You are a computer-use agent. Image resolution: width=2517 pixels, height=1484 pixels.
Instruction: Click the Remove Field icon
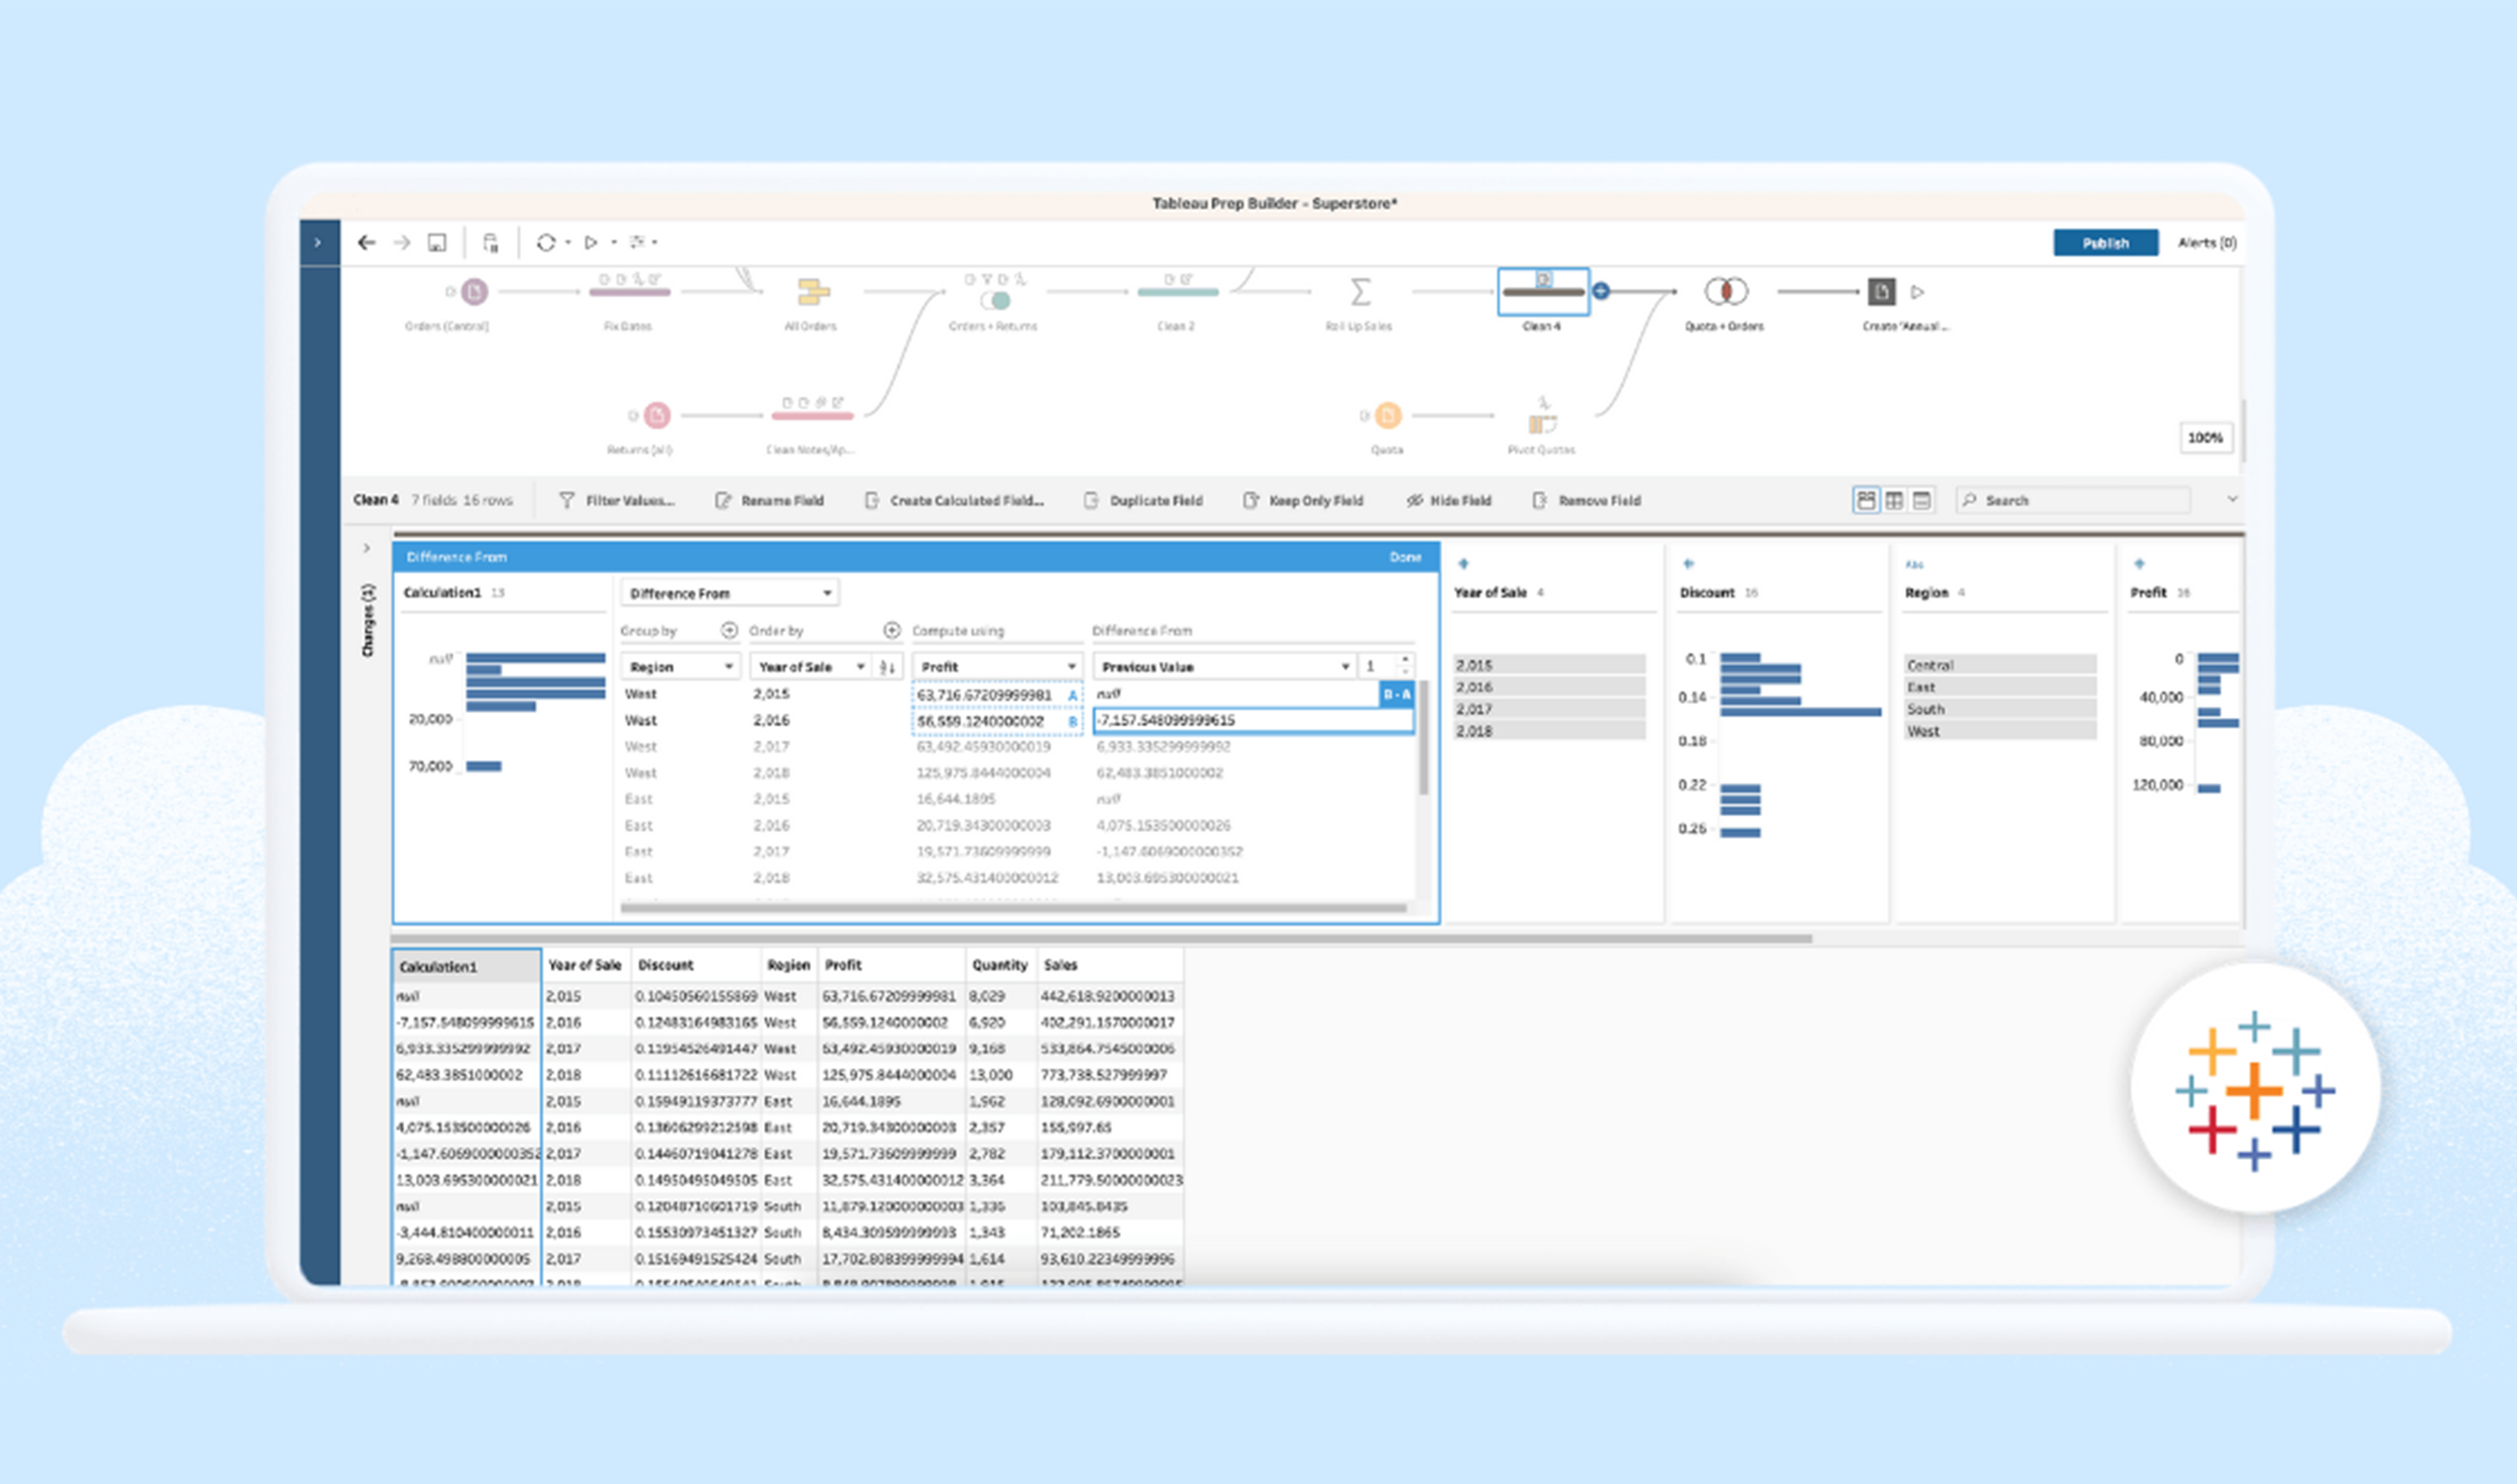tap(1539, 500)
